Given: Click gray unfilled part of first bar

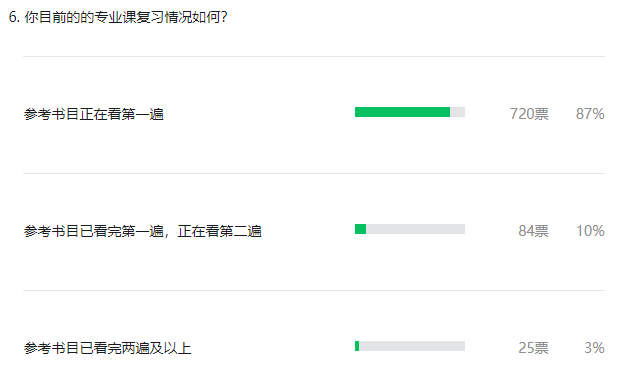Looking at the screenshot, I should 458,112.
